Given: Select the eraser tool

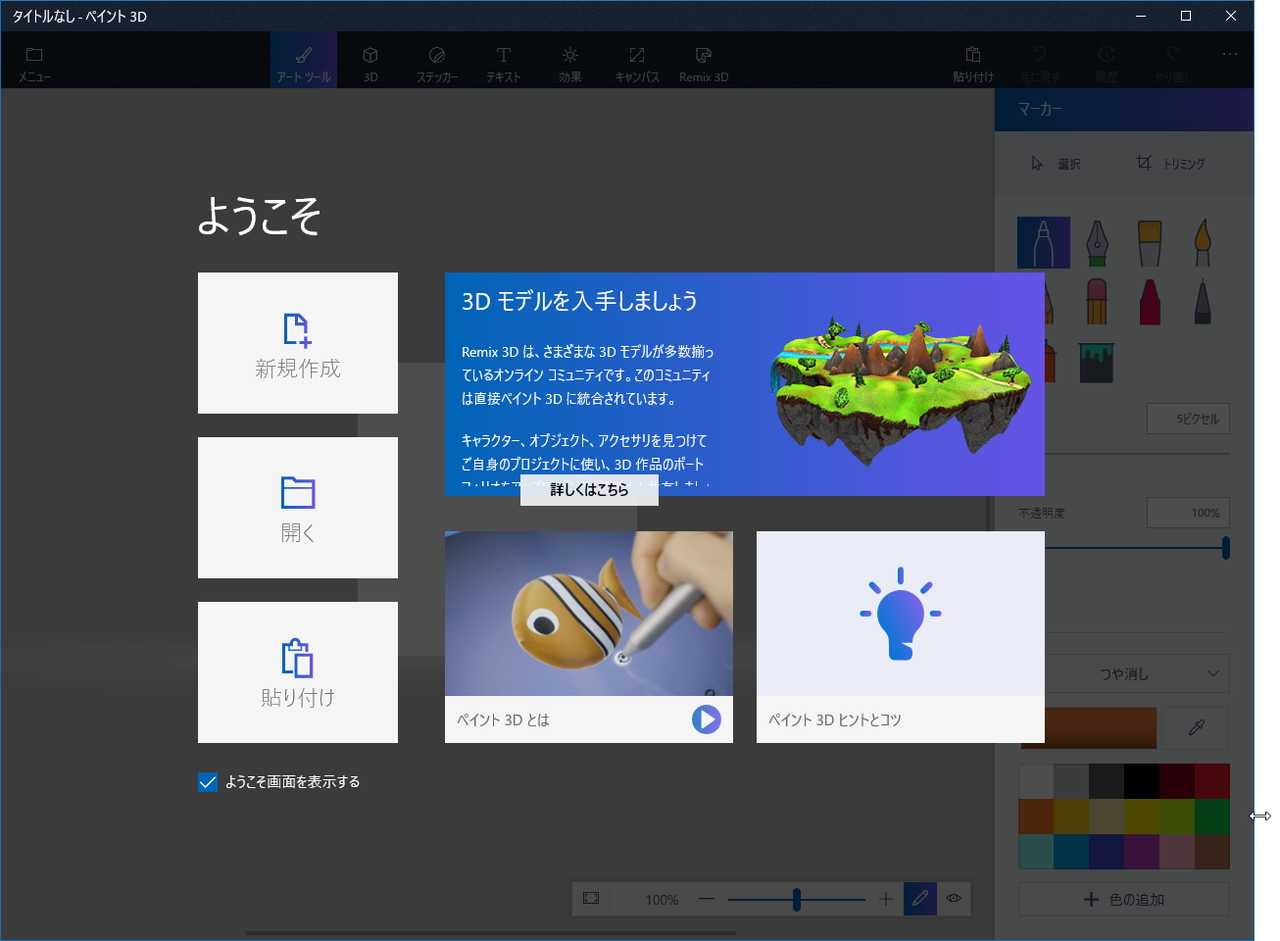Looking at the screenshot, I should tap(1097, 310).
